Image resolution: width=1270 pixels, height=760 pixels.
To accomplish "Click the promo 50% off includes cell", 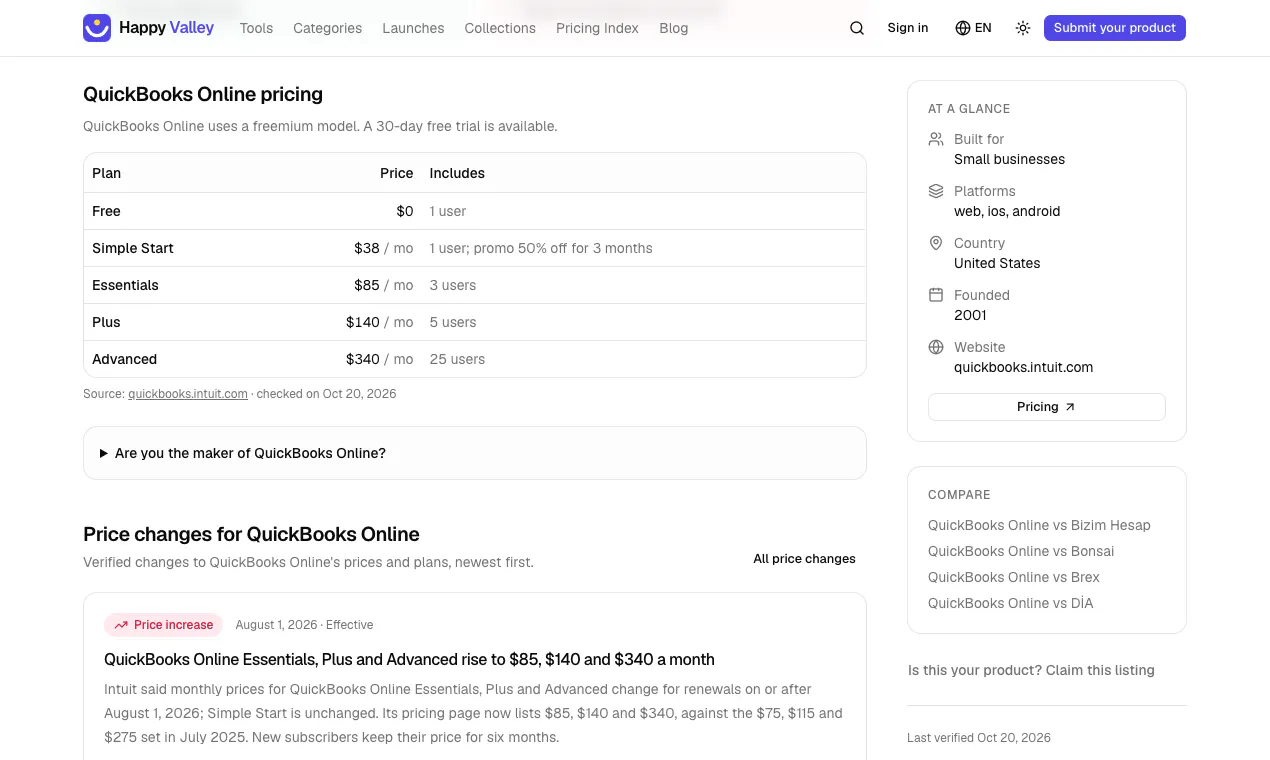I will pos(541,248).
